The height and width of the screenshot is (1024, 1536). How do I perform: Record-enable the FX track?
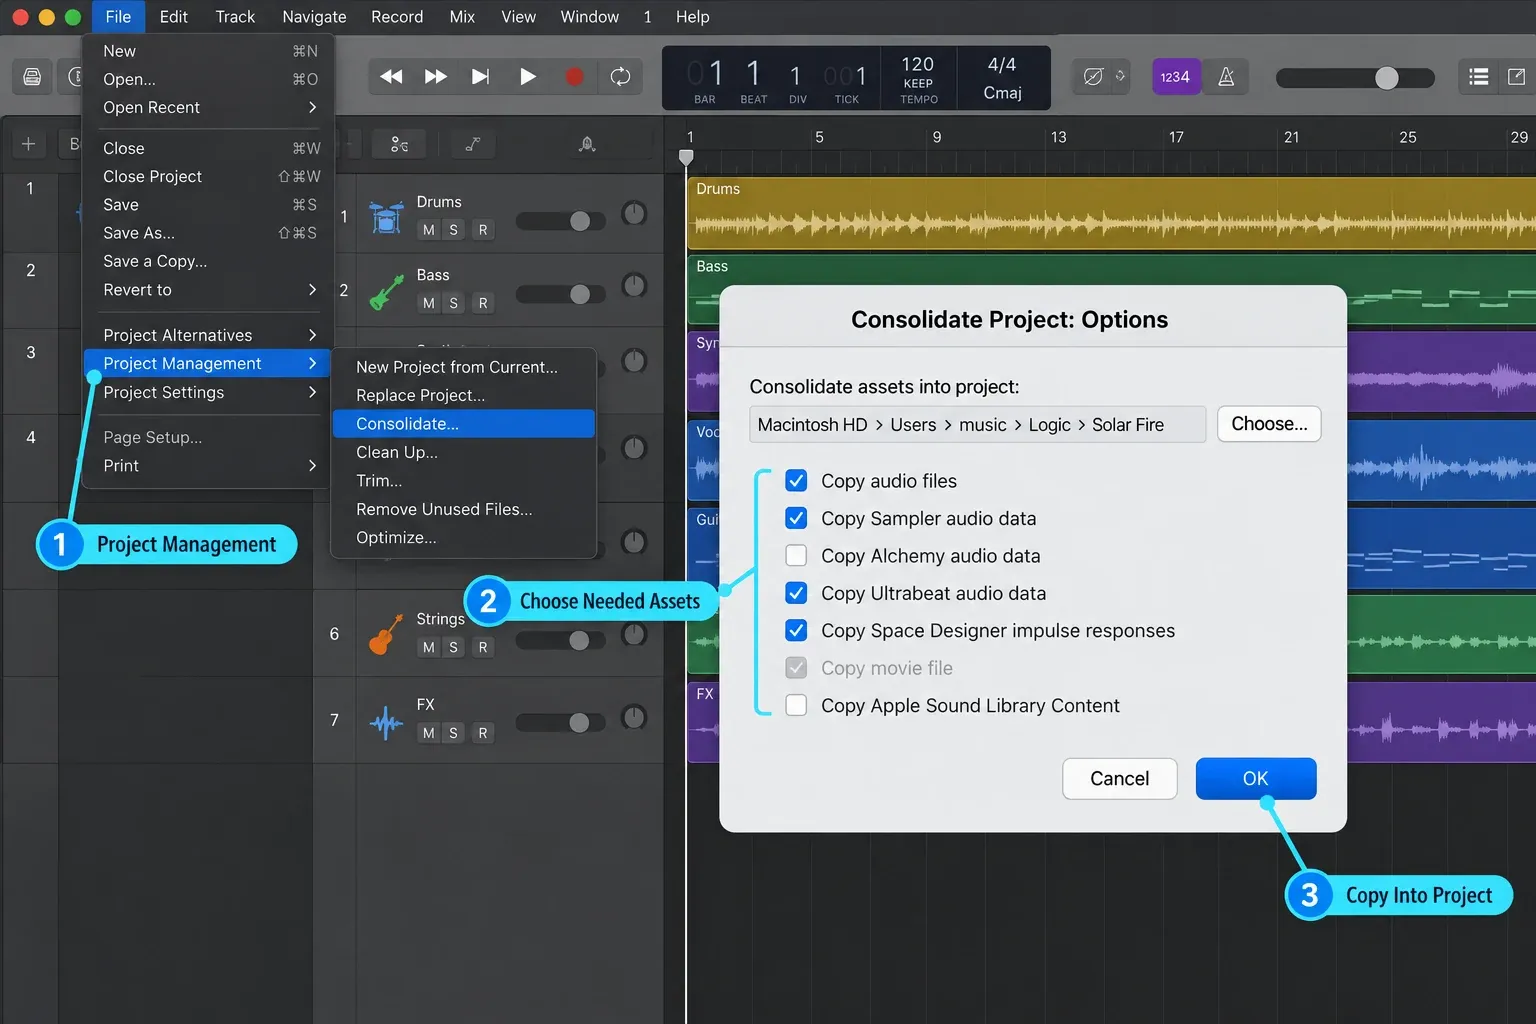coord(483,733)
